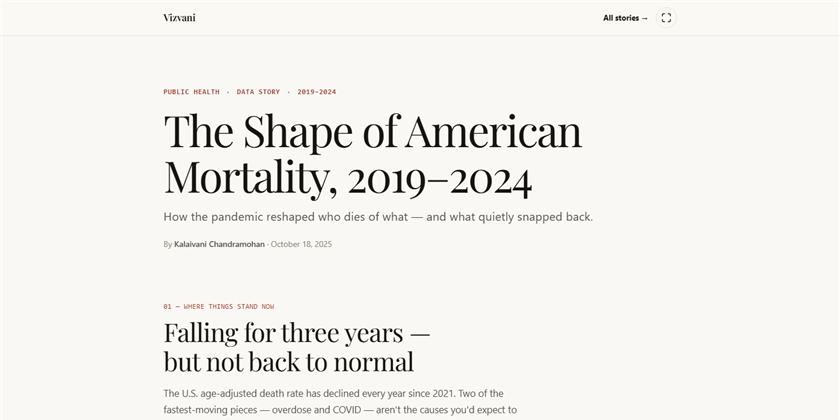Toggle fullscreen with the expand icon

pyautogui.click(x=666, y=18)
